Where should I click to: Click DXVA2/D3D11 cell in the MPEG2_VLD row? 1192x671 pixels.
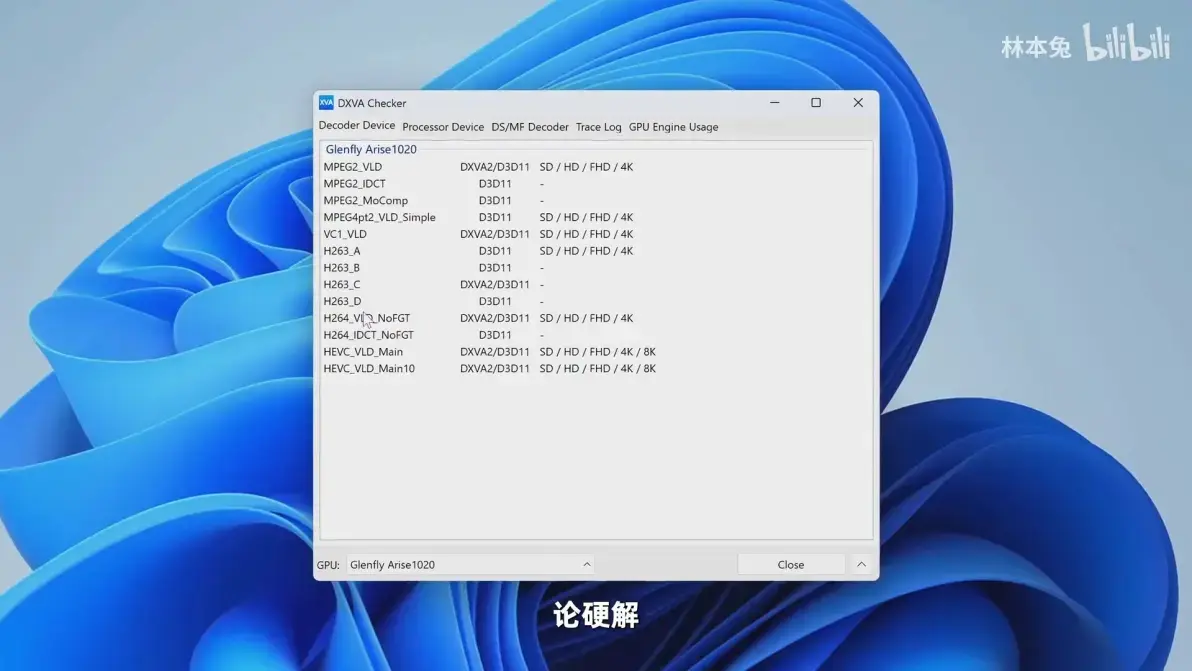(495, 167)
